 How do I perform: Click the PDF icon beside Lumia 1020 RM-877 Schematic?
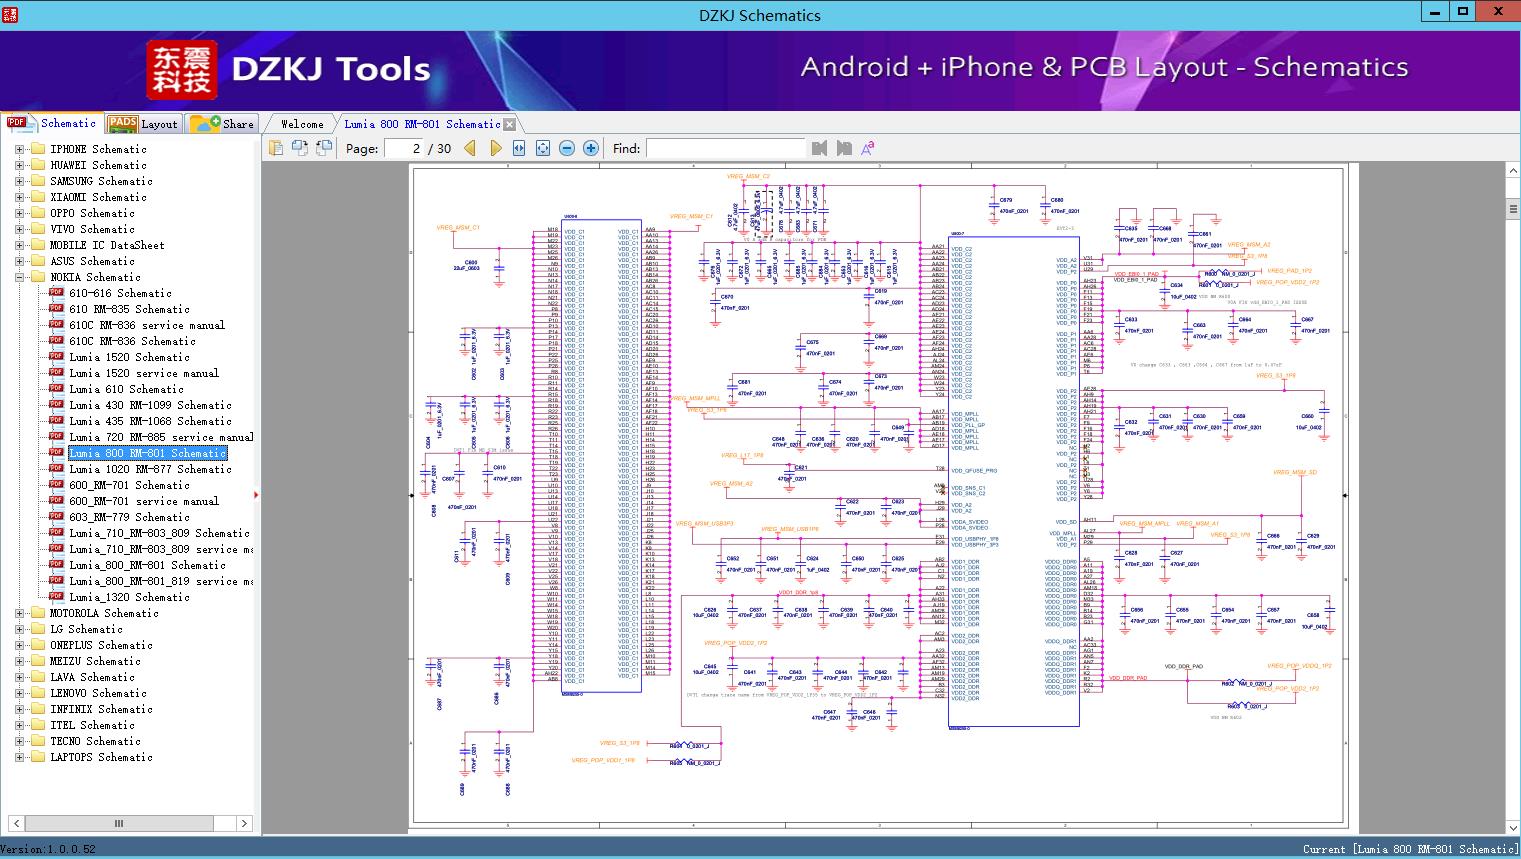pos(57,469)
